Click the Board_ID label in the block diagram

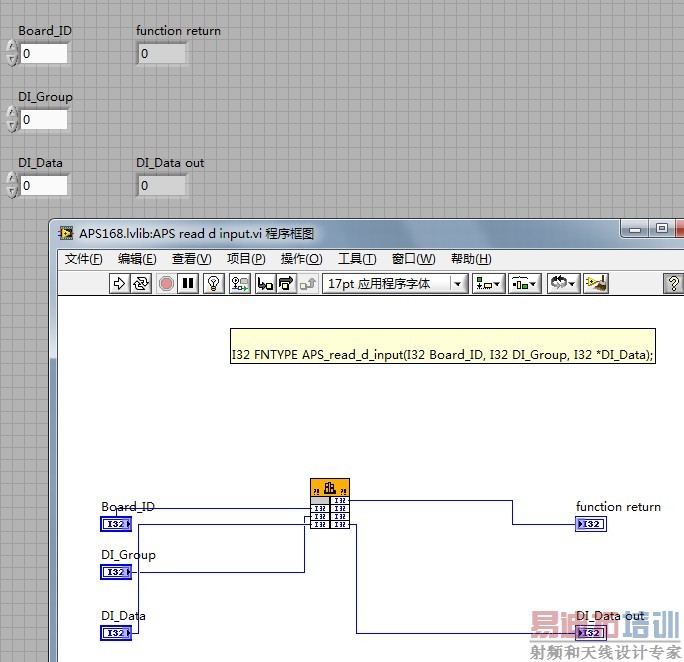(128, 507)
